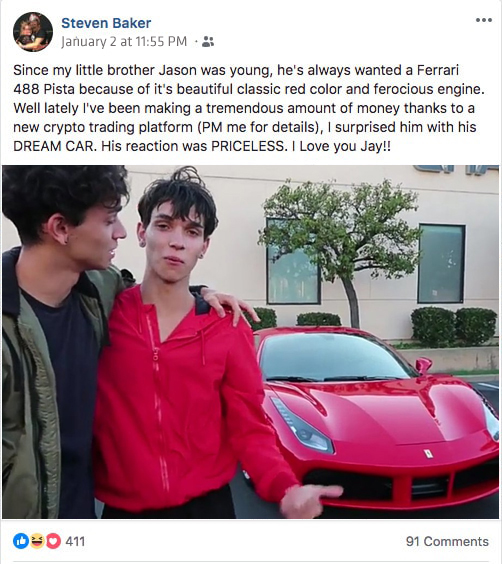Viewport: 502px width, 564px height.
Task: Open the January 2 at 11:55 PM timestamp
Action: 124,41
